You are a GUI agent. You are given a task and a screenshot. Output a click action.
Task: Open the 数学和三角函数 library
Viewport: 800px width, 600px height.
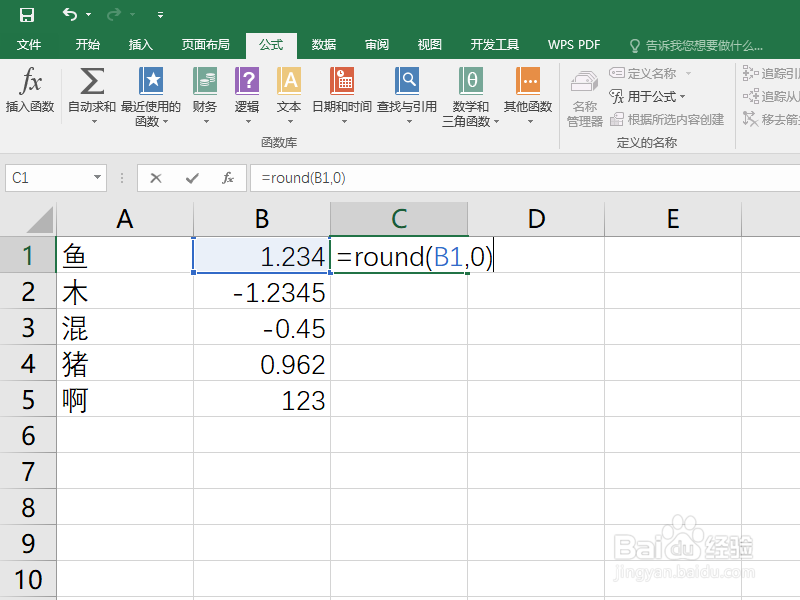(471, 97)
